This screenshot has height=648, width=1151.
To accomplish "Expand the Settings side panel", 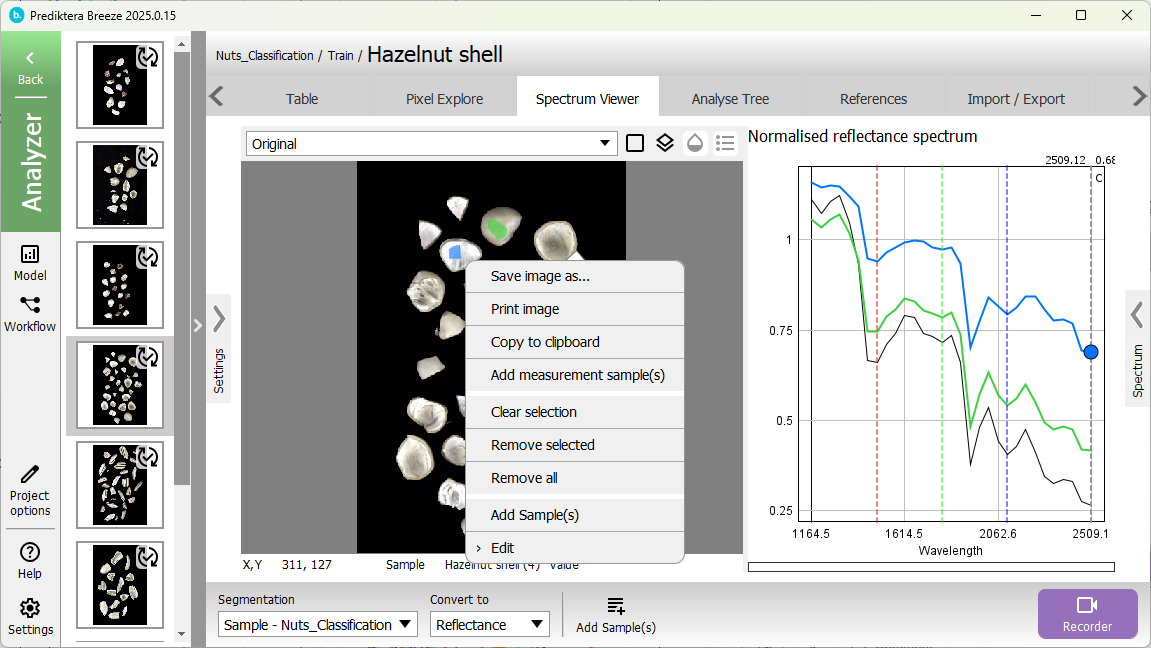I will (219, 348).
